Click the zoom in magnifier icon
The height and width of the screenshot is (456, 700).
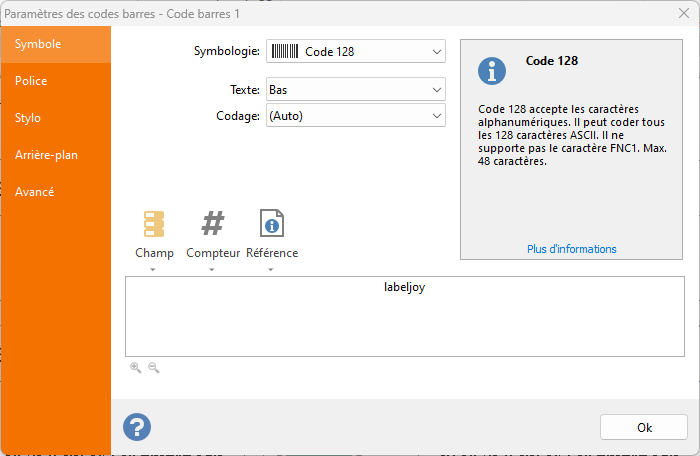coord(135,368)
